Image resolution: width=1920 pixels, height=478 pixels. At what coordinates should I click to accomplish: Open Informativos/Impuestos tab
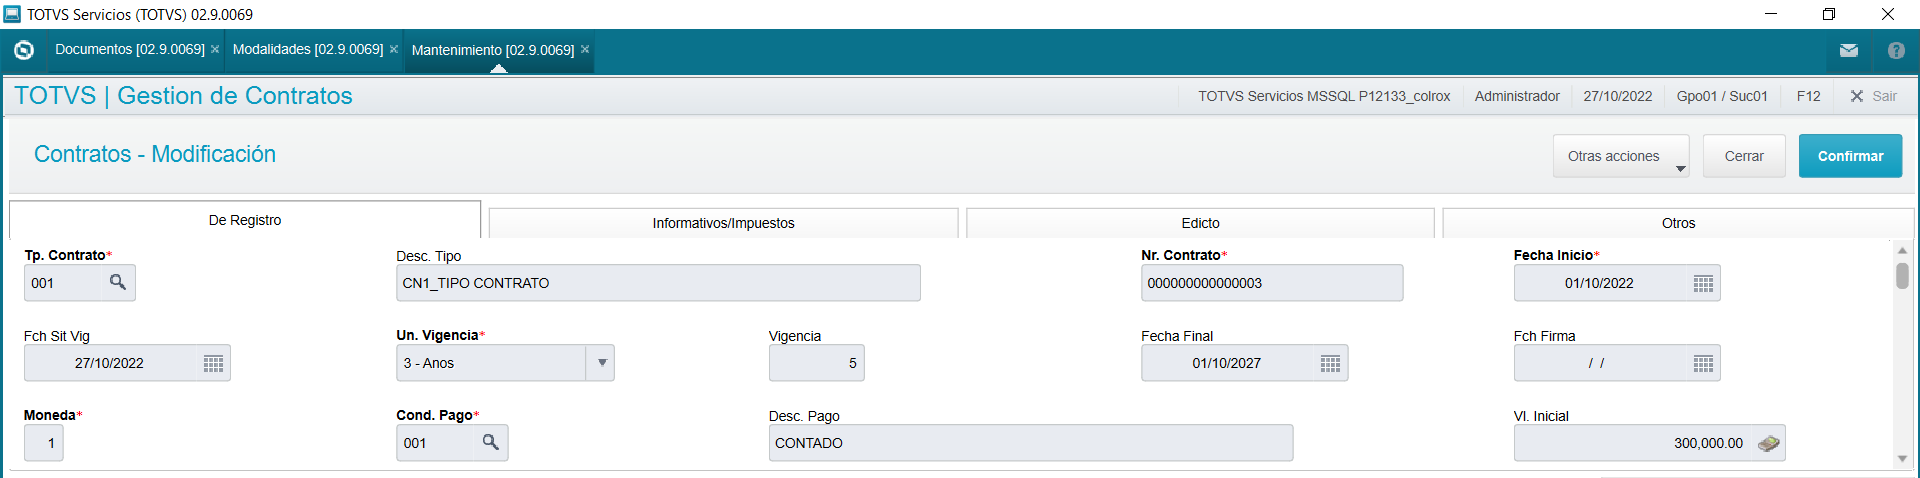click(724, 223)
